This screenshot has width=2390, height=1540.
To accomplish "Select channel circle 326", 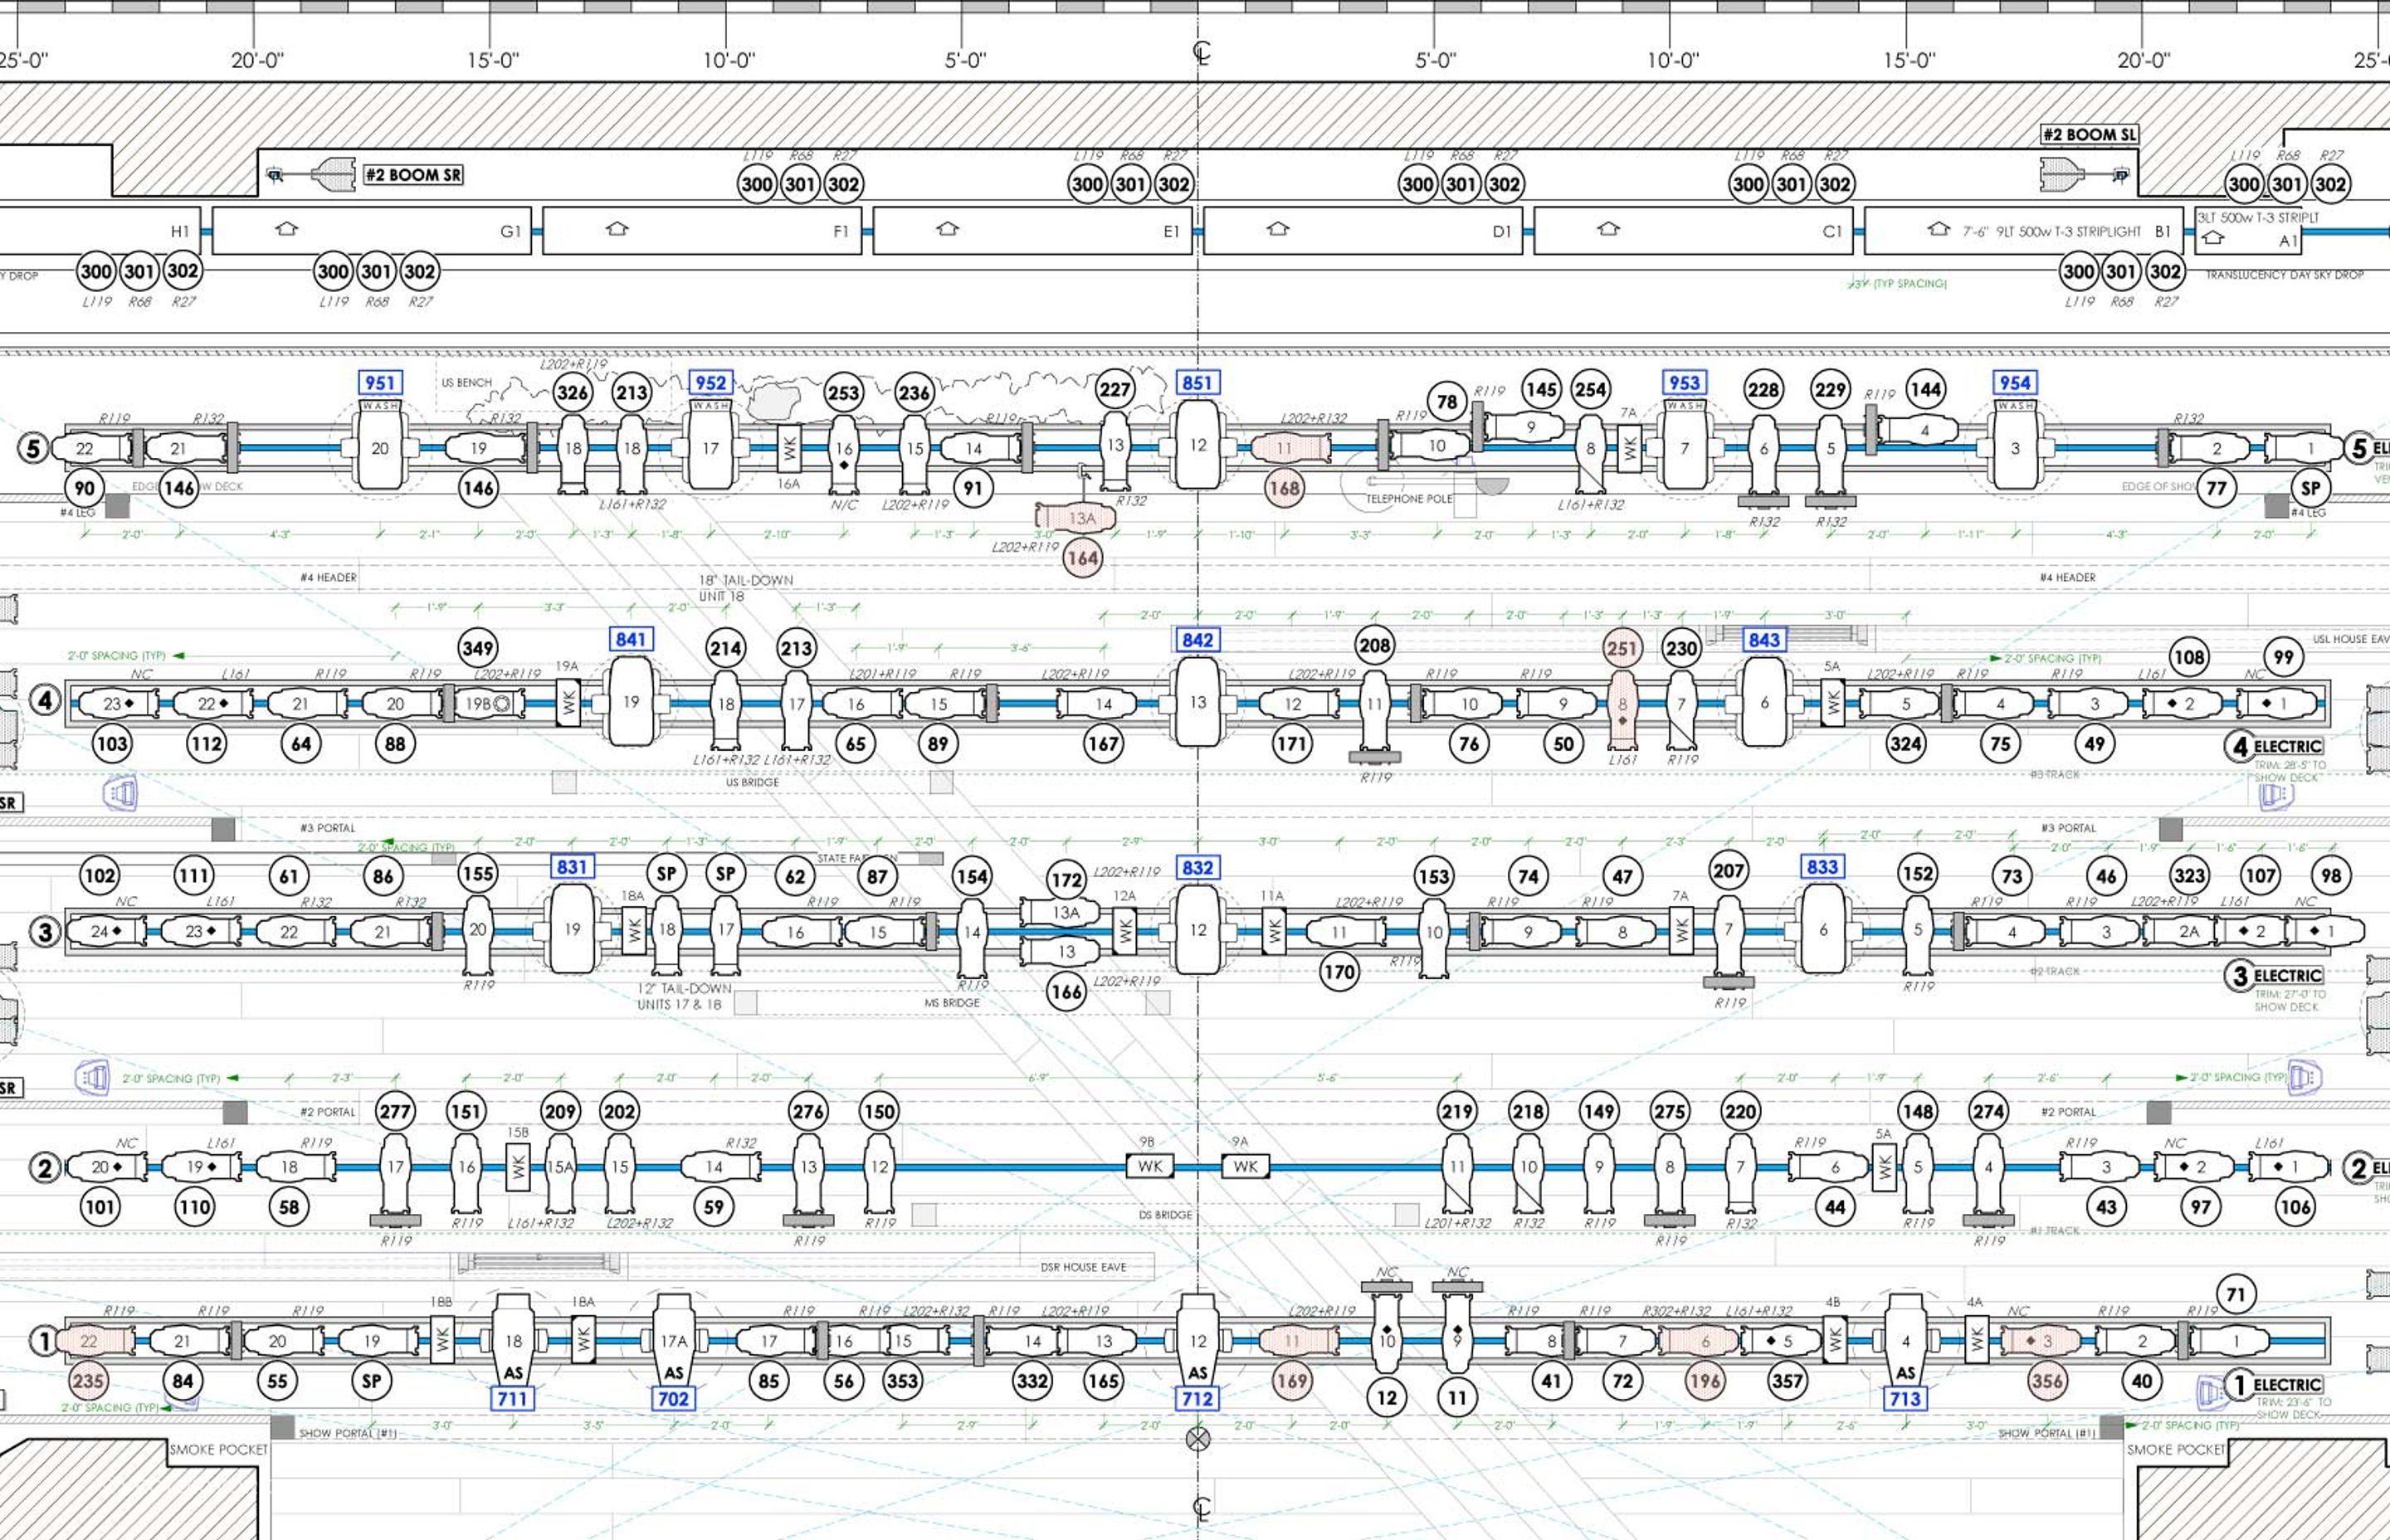I will pos(572,392).
